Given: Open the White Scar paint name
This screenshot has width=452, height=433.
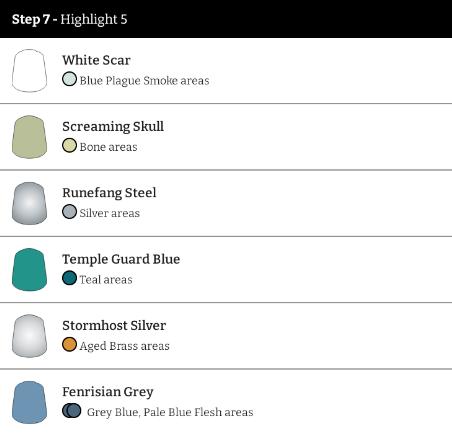Looking at the screenshot, I should tap(96, 60).
